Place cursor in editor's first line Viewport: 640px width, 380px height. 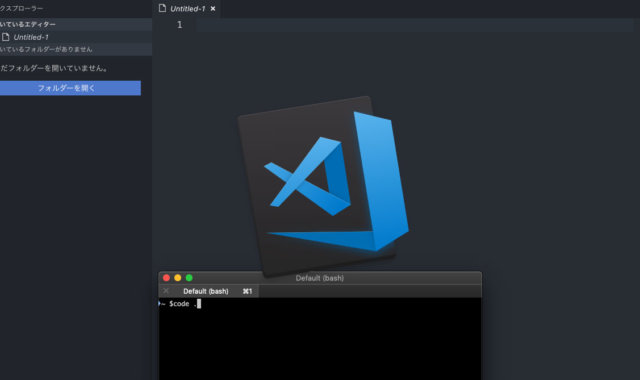click(414, 25)
